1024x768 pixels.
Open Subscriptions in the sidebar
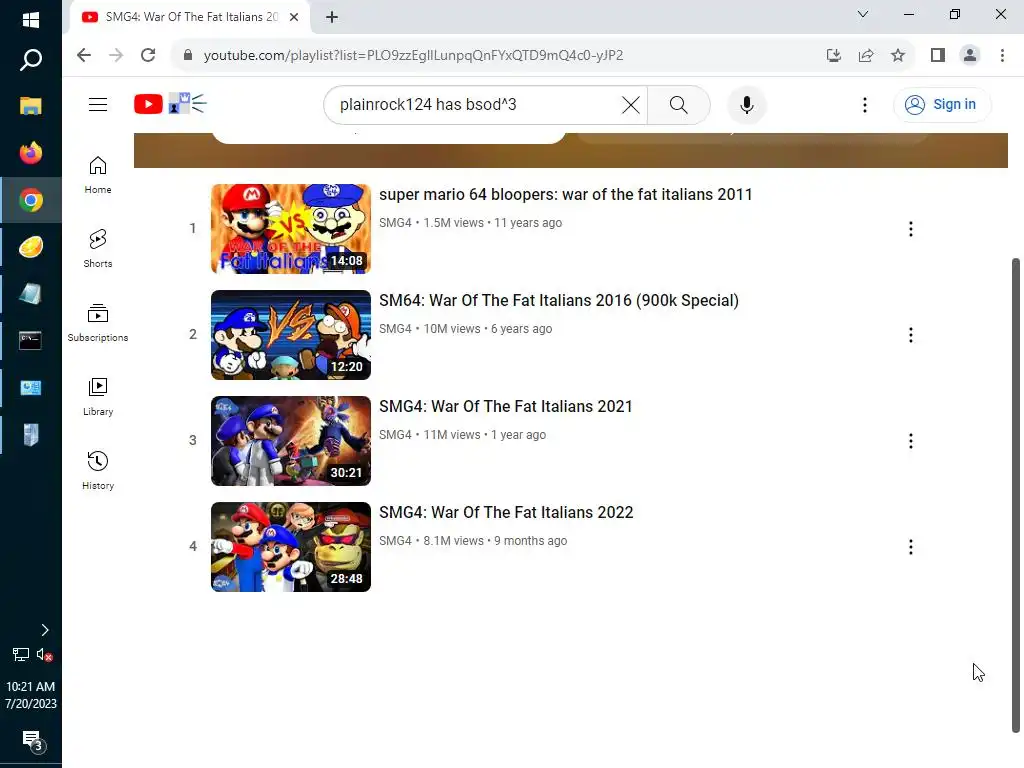click(x=98, y=323)
